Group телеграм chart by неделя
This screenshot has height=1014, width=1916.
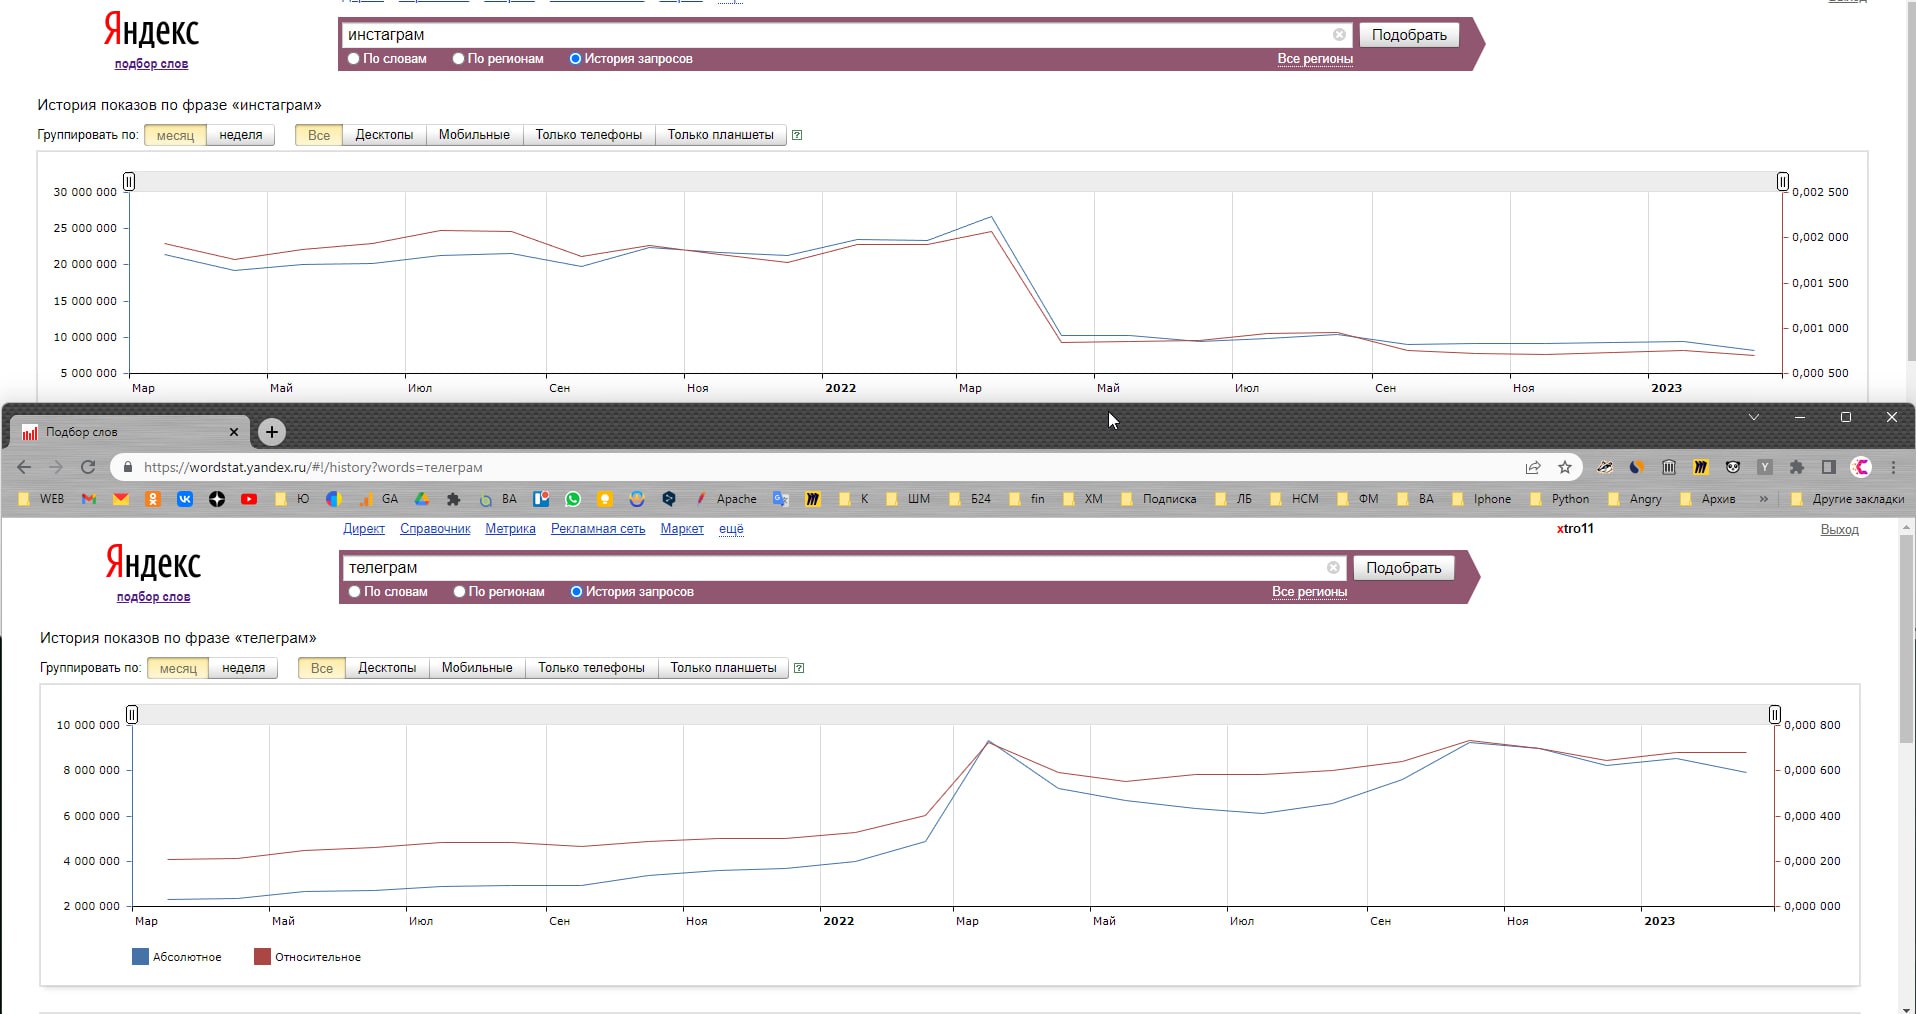click(x=243, y=668)
